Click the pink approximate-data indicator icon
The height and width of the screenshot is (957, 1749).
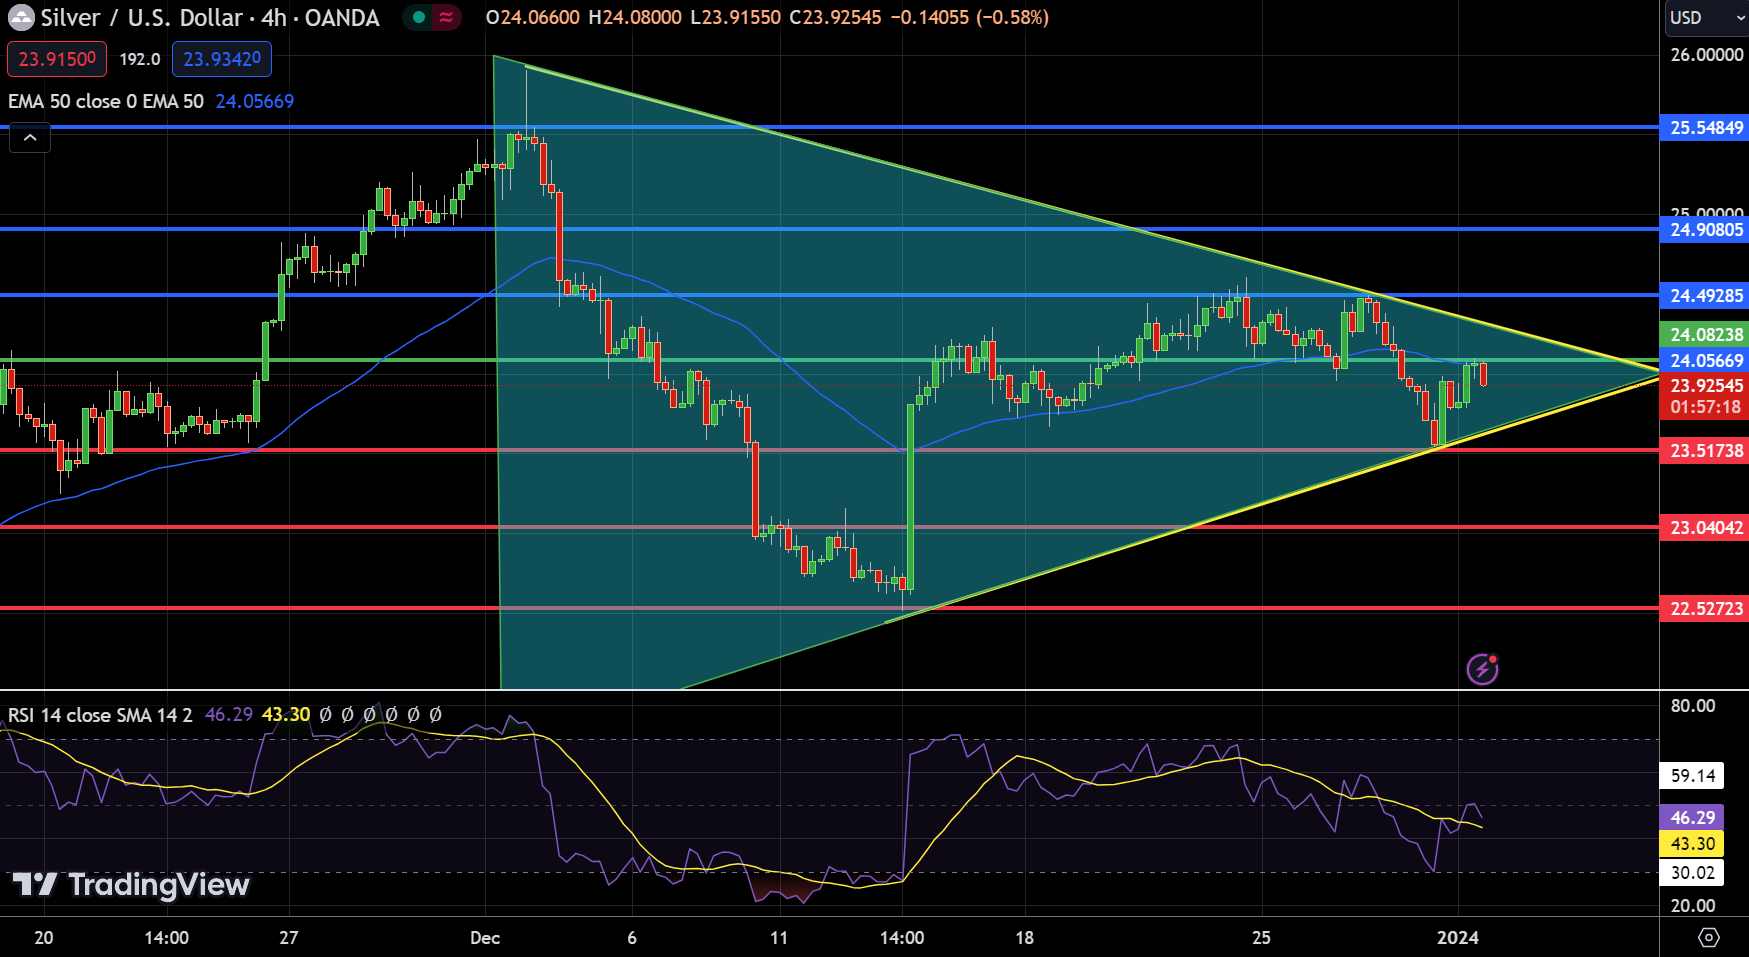click(446, 17)
